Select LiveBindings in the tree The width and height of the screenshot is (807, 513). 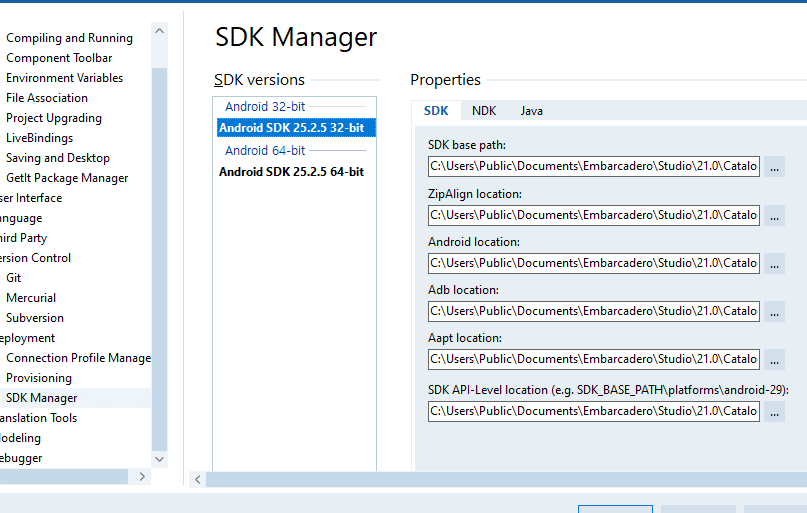(x=39, y=138)
